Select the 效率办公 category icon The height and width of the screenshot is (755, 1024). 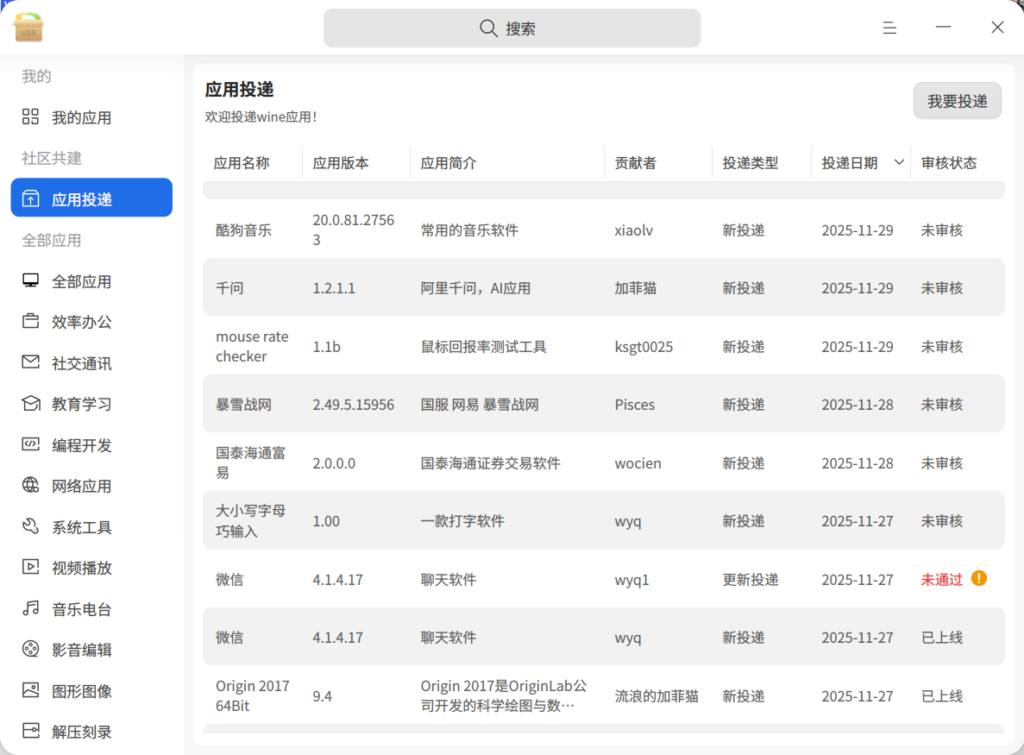[x=31, y=322]
